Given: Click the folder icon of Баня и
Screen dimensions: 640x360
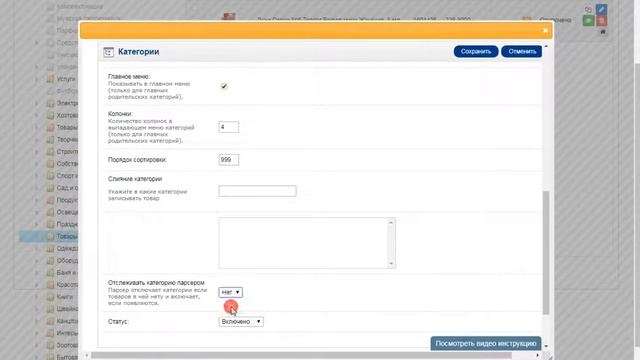Looking at the screenshot, I should pos(50,272).
